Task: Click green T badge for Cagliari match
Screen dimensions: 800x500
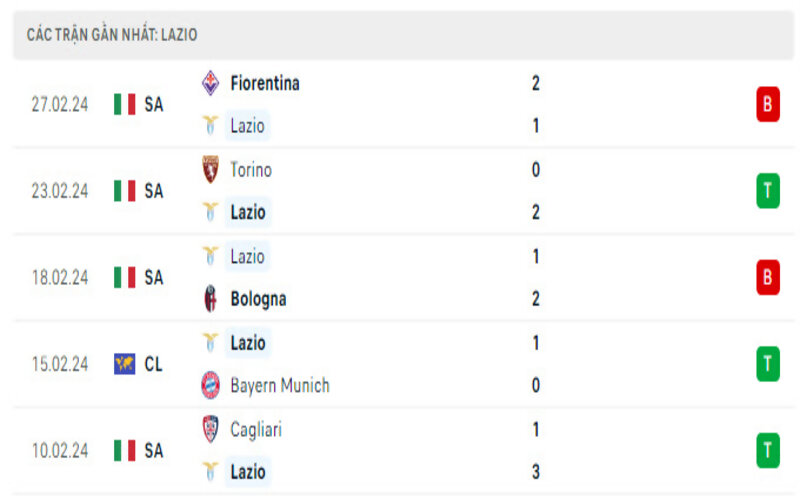Action: coord(767,450)
